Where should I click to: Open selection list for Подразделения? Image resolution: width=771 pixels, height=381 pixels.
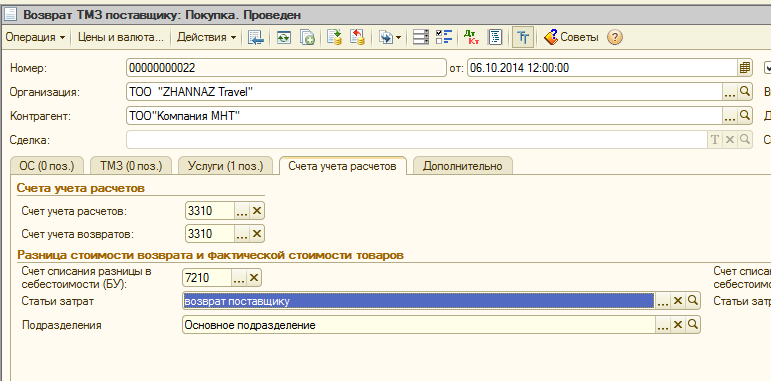(x=662, y=325)
